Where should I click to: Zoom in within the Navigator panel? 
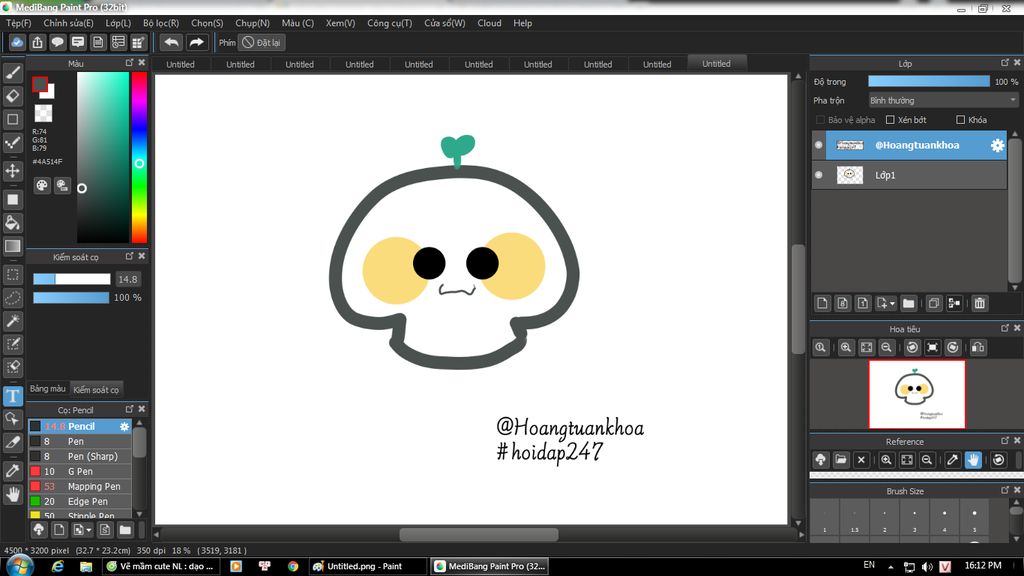[x=846, y=347]
